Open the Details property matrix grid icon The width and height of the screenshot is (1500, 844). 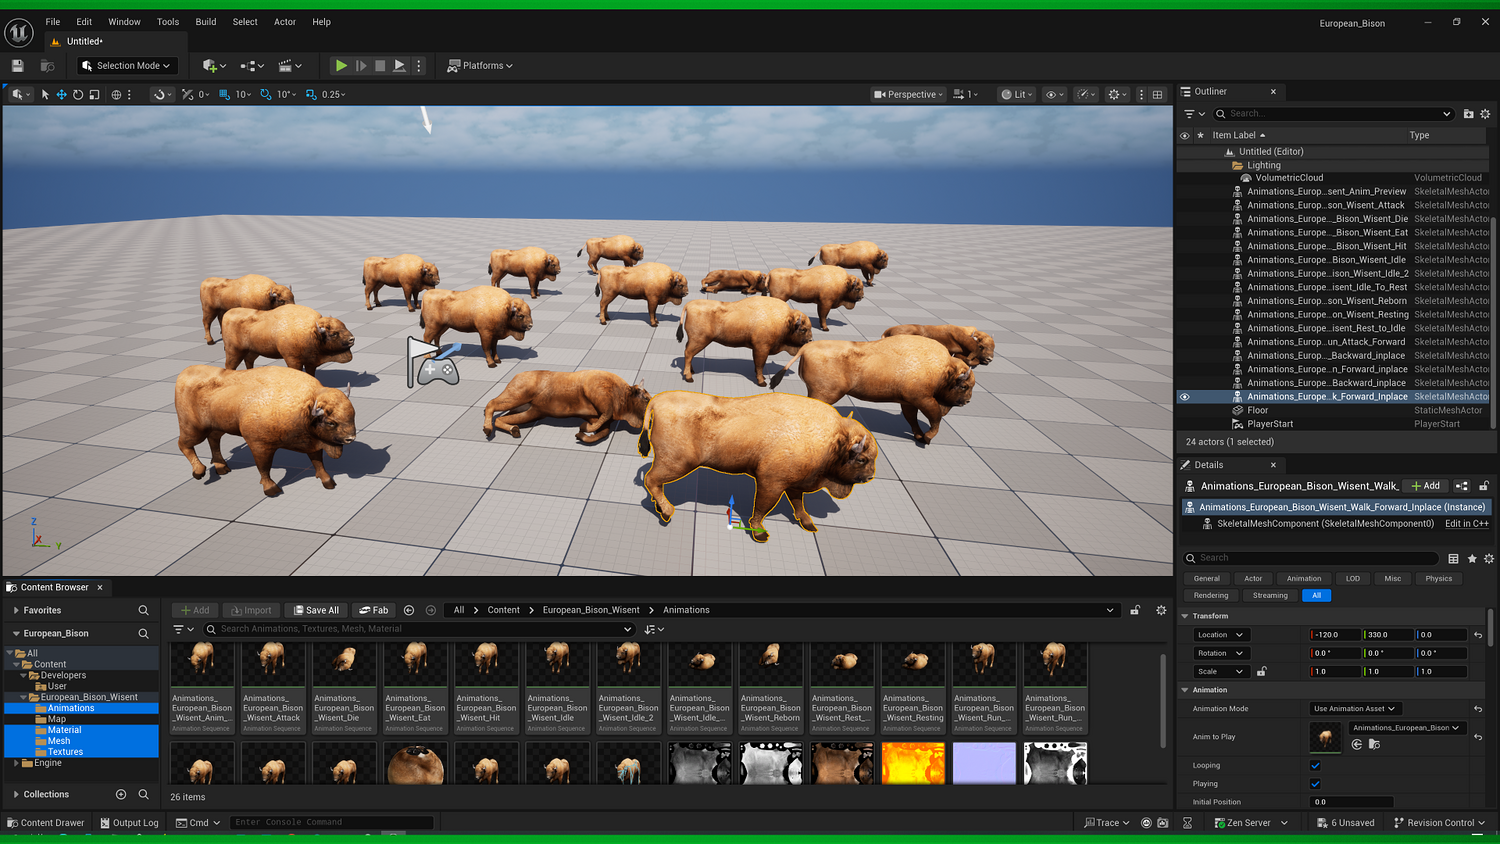pyautogui.click(x=1453, y=559)
